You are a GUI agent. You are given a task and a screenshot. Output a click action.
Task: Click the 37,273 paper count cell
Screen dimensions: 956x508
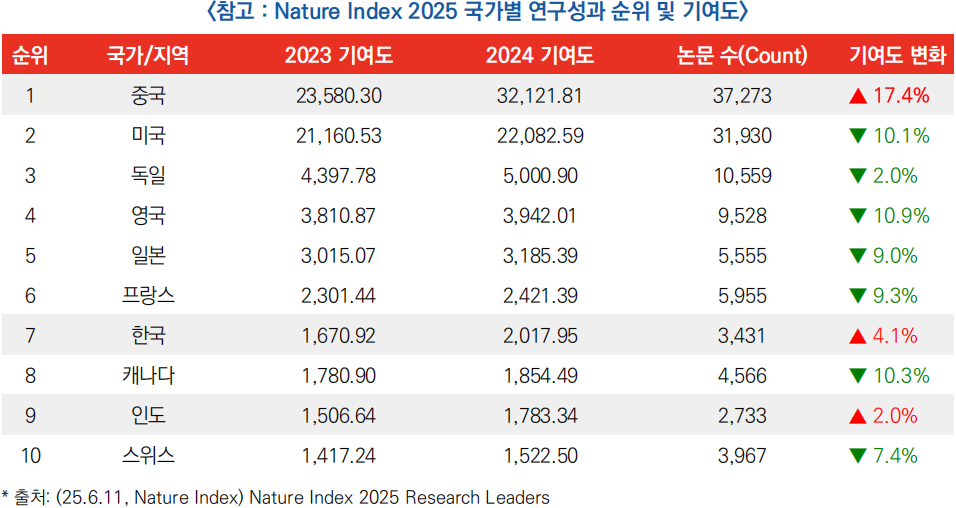click(x=744, y=96)
